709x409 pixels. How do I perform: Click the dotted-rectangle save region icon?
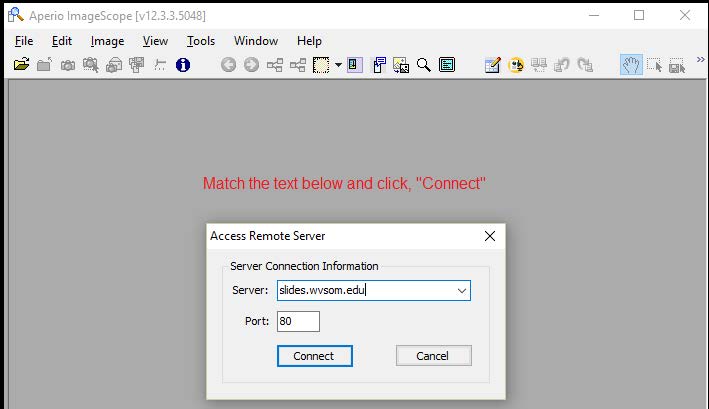(677, 66)
